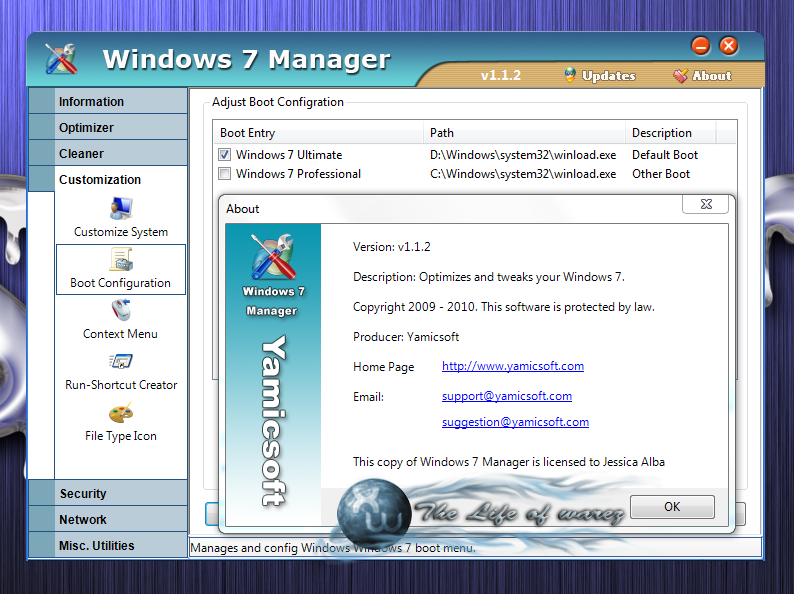Click the Copyright 2009 - 2010 line
The height and width of the screenshot is (594, 794).
pyautogui.click(x=504, y=307)
